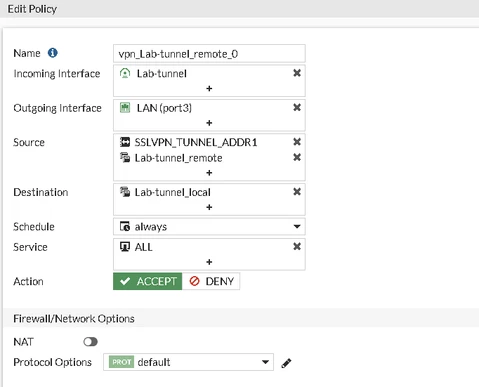Click the green PROT badge

point(121,362)
